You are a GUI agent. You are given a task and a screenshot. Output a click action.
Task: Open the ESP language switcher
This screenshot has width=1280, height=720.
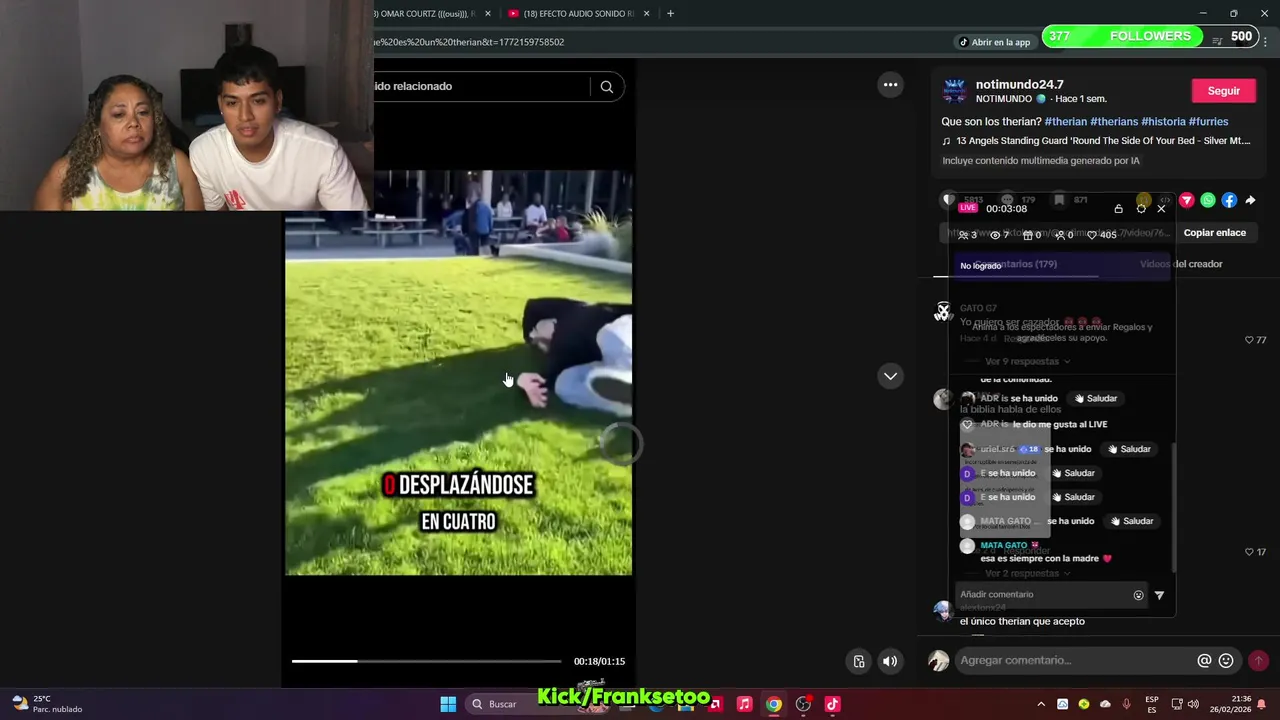tap(1152, 704)
